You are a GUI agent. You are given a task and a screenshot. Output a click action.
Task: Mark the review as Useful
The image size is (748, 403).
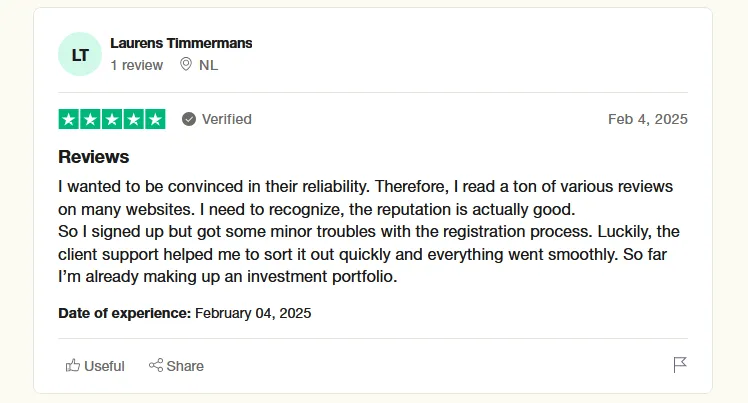[x=96, y=365]
